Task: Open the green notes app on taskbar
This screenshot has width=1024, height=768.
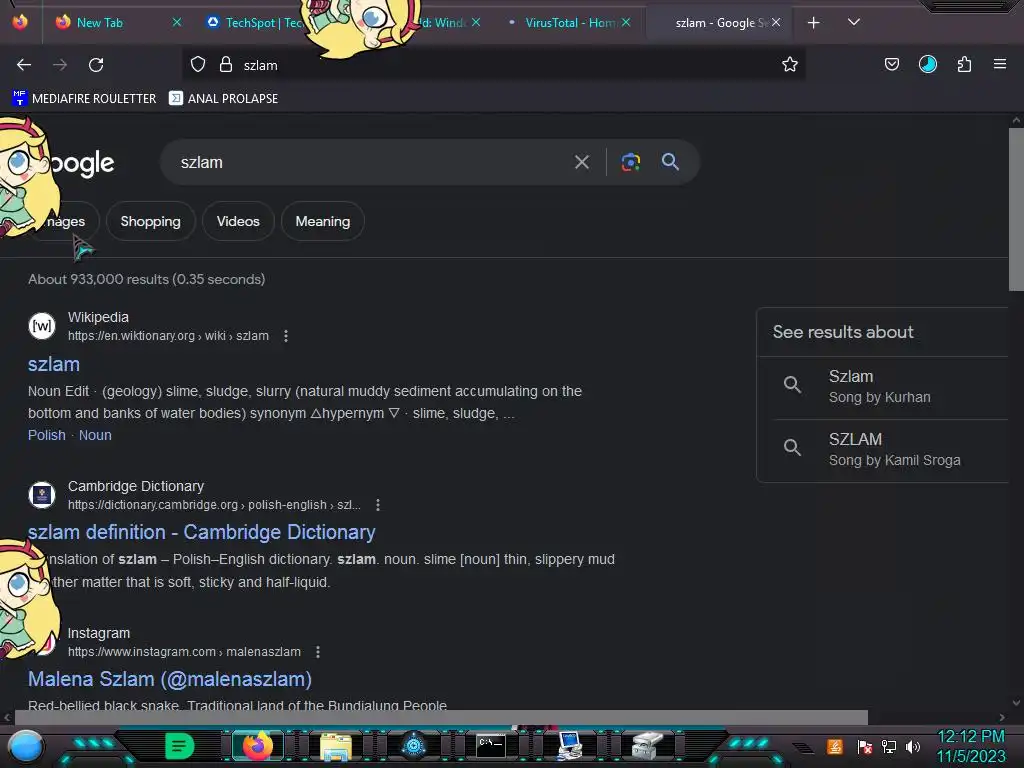Action: click(x=179, y=746)
